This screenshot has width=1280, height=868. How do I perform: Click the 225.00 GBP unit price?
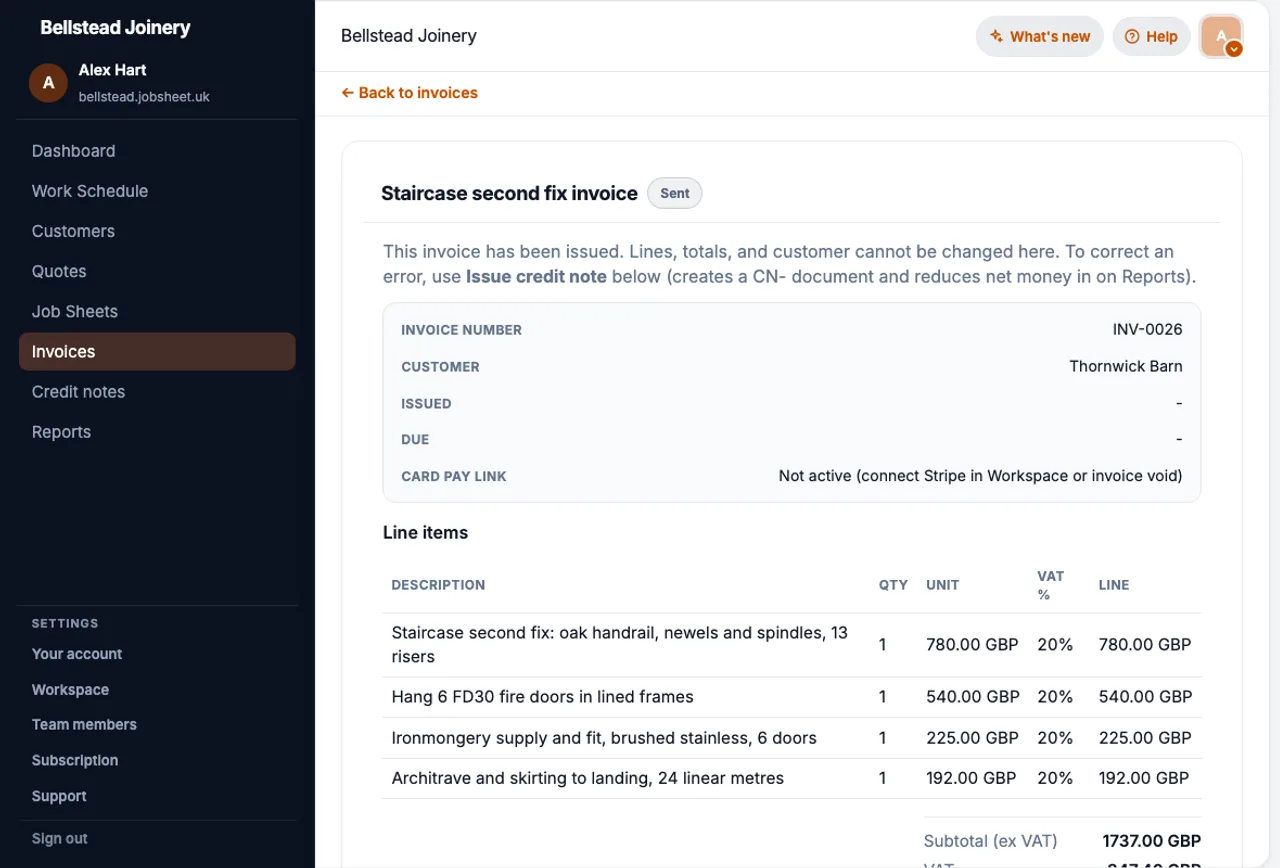tap(972, 738)
